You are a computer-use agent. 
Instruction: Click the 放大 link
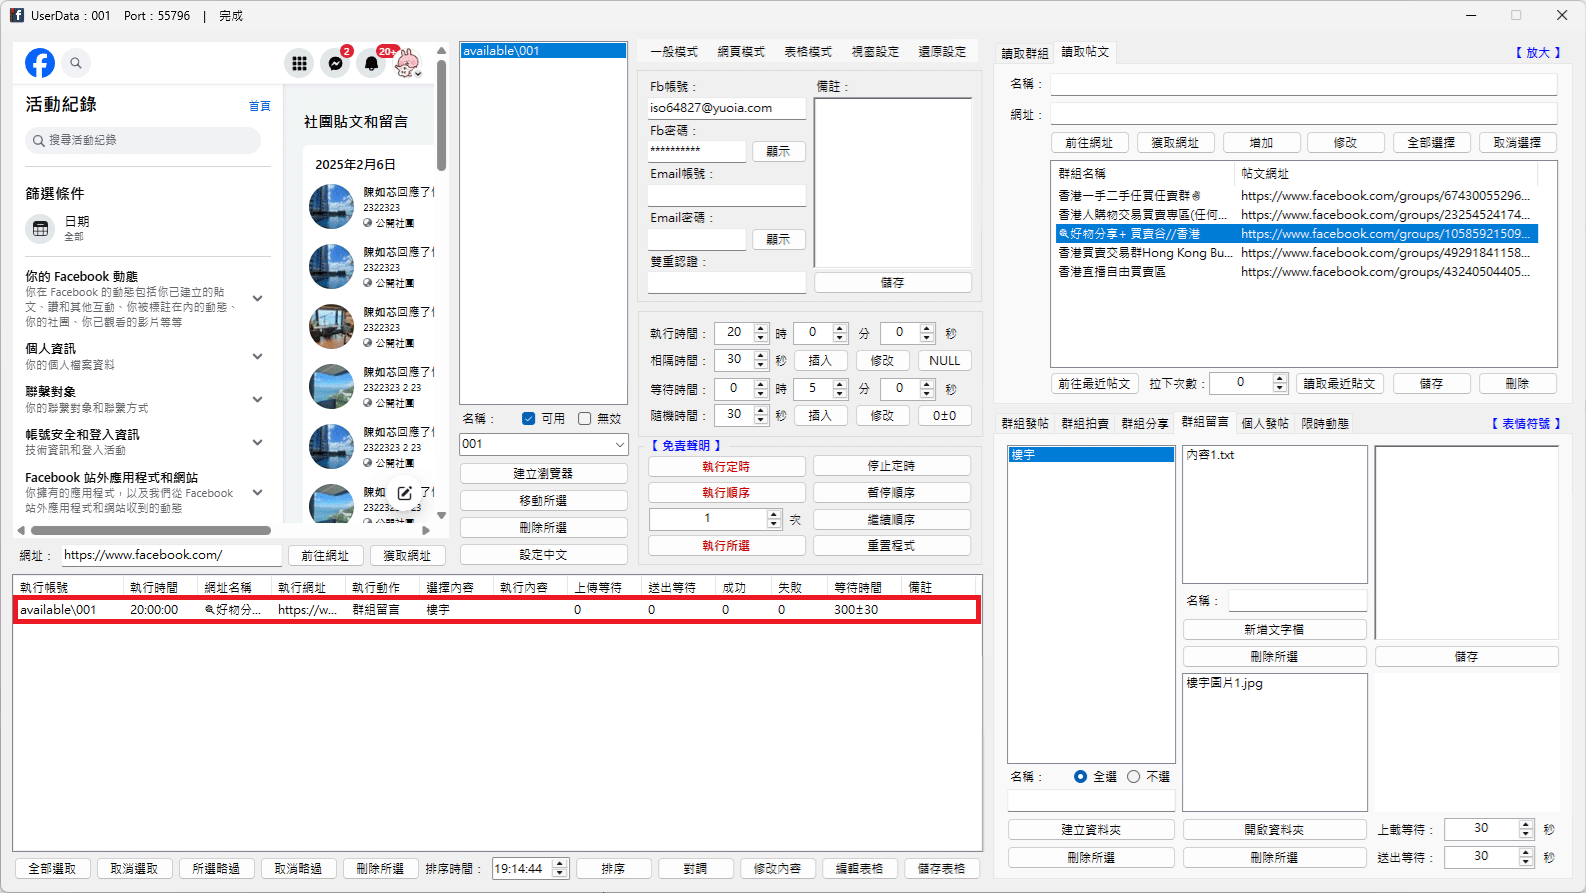tap(1538, 53)
